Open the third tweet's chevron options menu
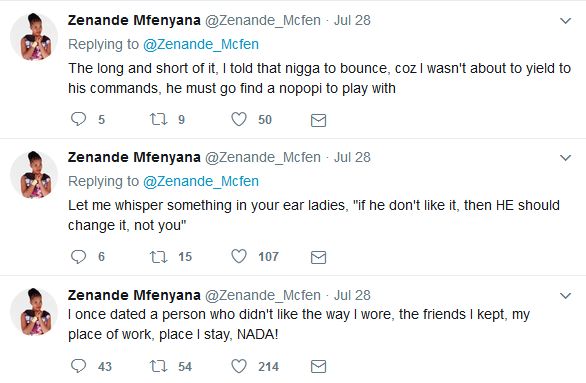Viewport: 586px width, 383px height. [565, 296]
